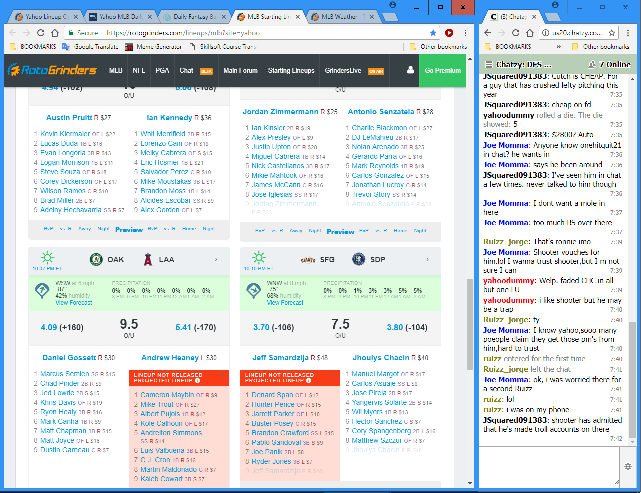Click info icon on Angels projected lineup
Image resolution: width=641 pixels, height=493 pixels.
pos(197,381)
